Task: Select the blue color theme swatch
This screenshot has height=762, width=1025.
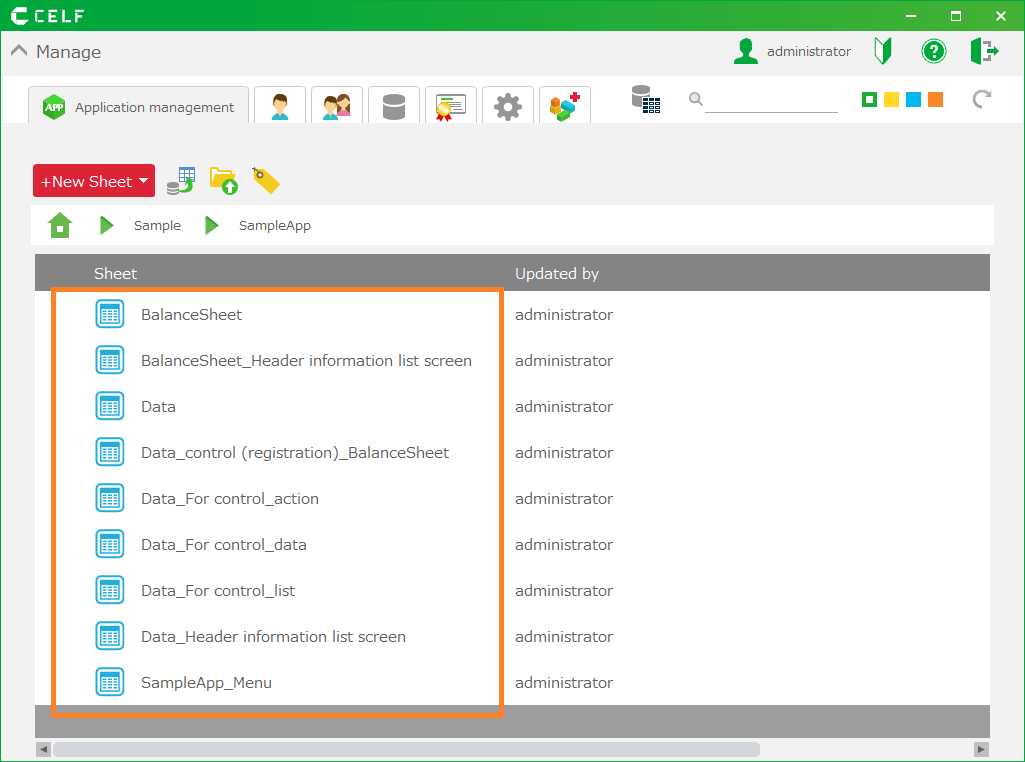Action: tap(913, 100)
